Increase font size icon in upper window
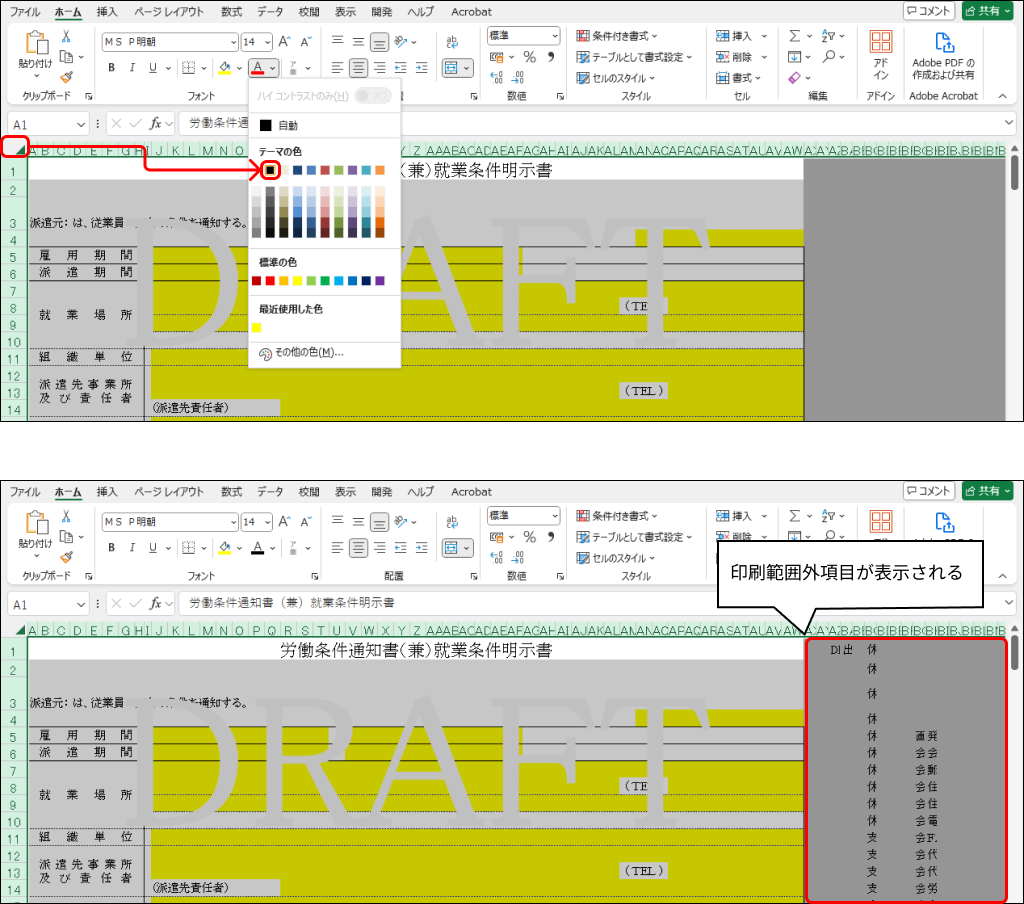 tap(285, 42)
